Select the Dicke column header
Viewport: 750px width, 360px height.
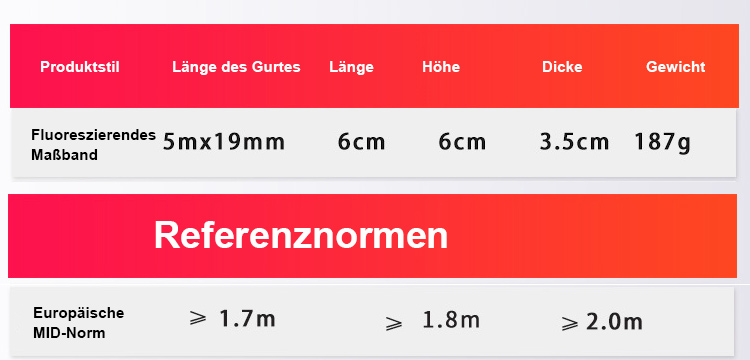(x=562, y=67)
